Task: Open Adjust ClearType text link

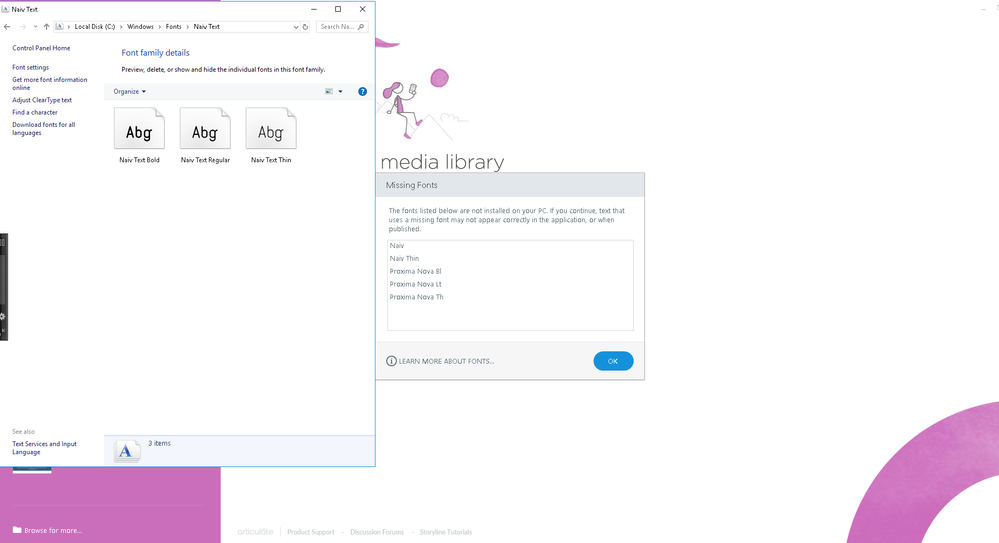Action: coord(42,100)
